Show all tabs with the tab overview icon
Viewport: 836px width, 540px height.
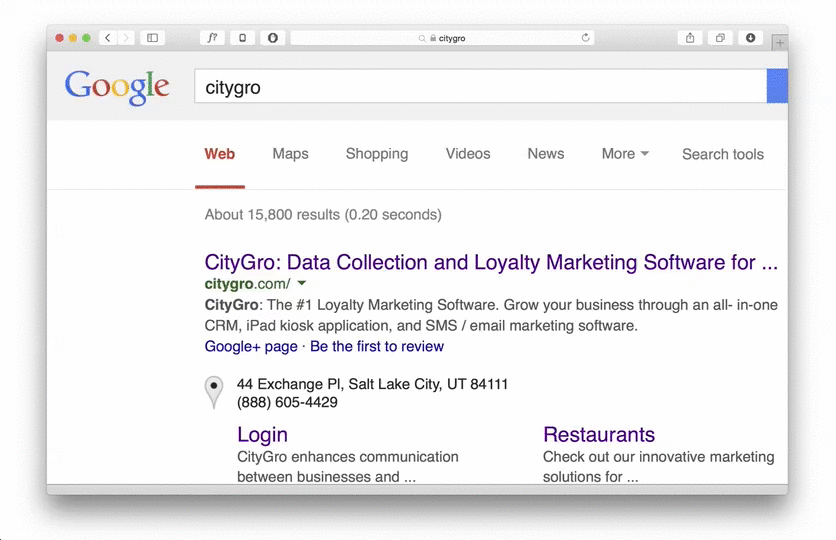pos(720,38)
